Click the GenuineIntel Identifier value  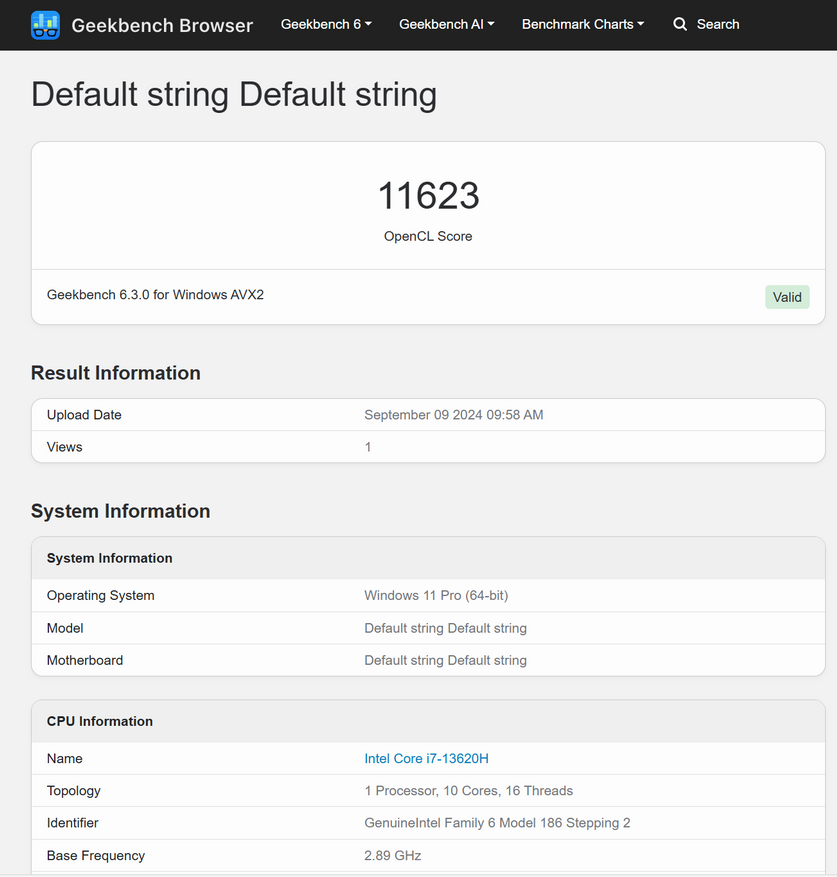tap(497, 823)
